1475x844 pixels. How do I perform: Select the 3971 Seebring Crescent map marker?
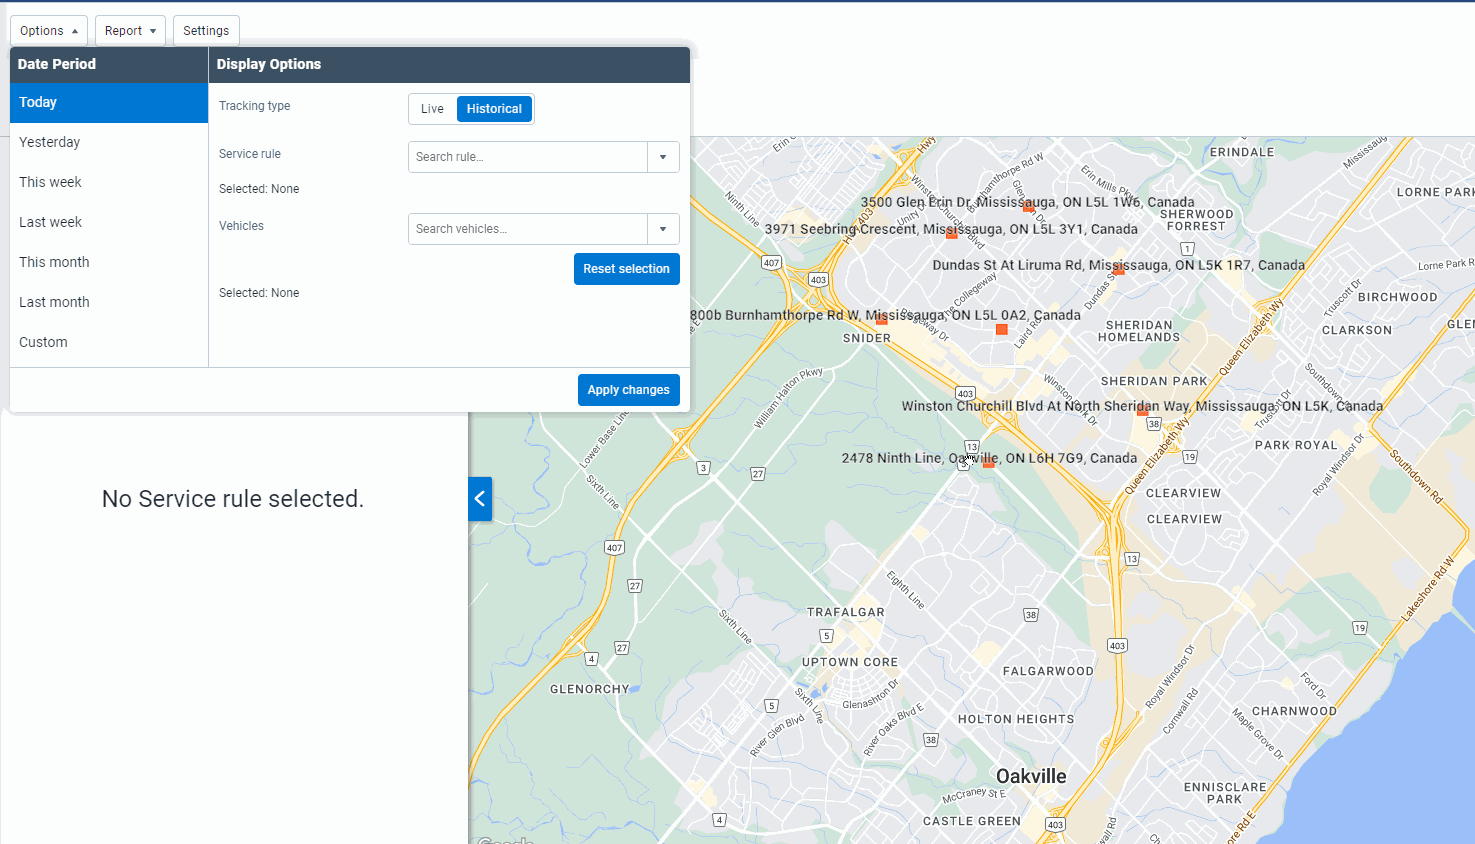[x=952, y=235]
